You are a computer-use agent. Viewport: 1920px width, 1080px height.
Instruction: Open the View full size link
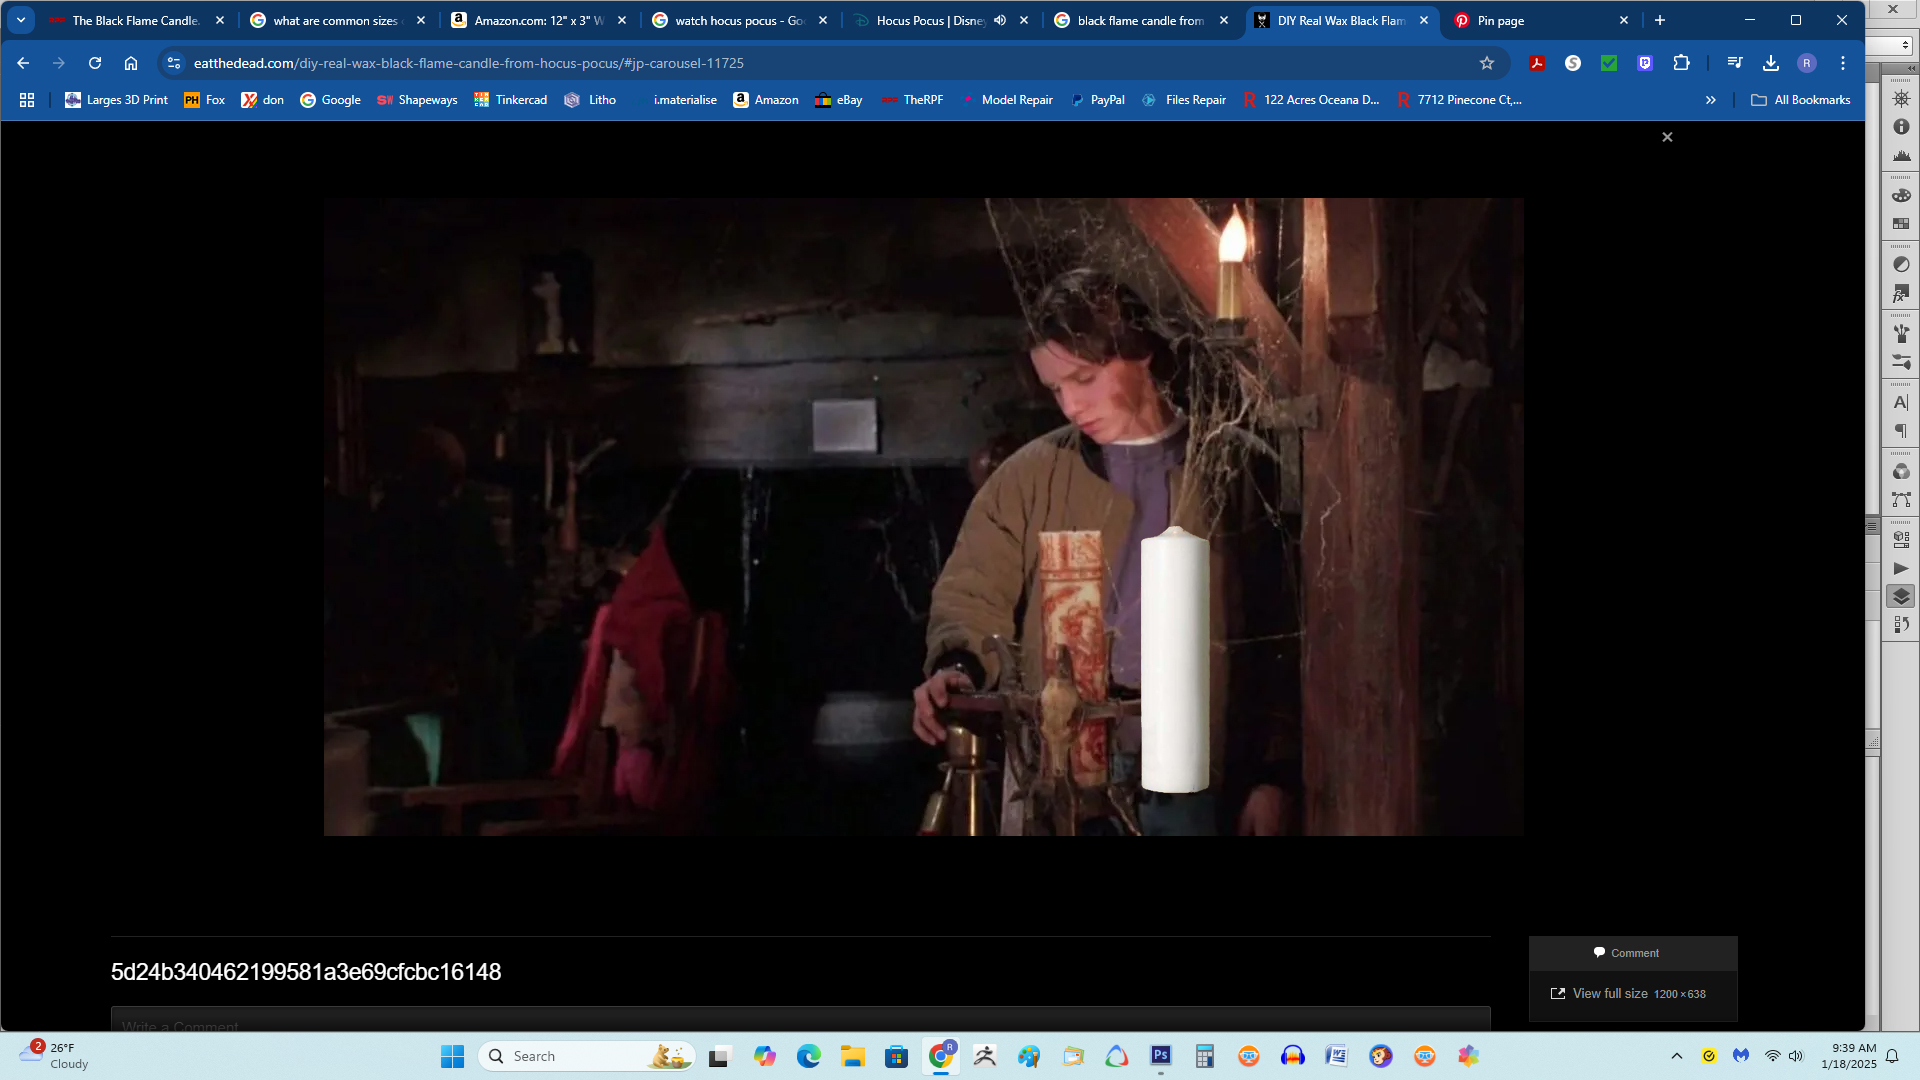1628,993
